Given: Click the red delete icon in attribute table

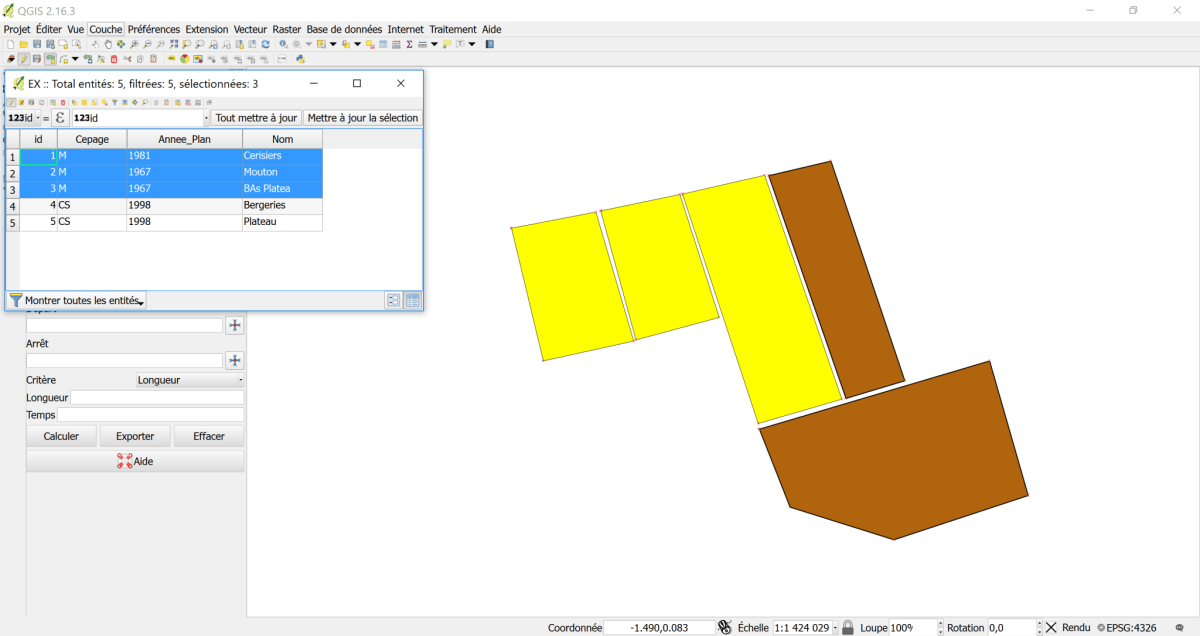Looking at the screenshot, I should pyautogui.click(x=63, y=103).
